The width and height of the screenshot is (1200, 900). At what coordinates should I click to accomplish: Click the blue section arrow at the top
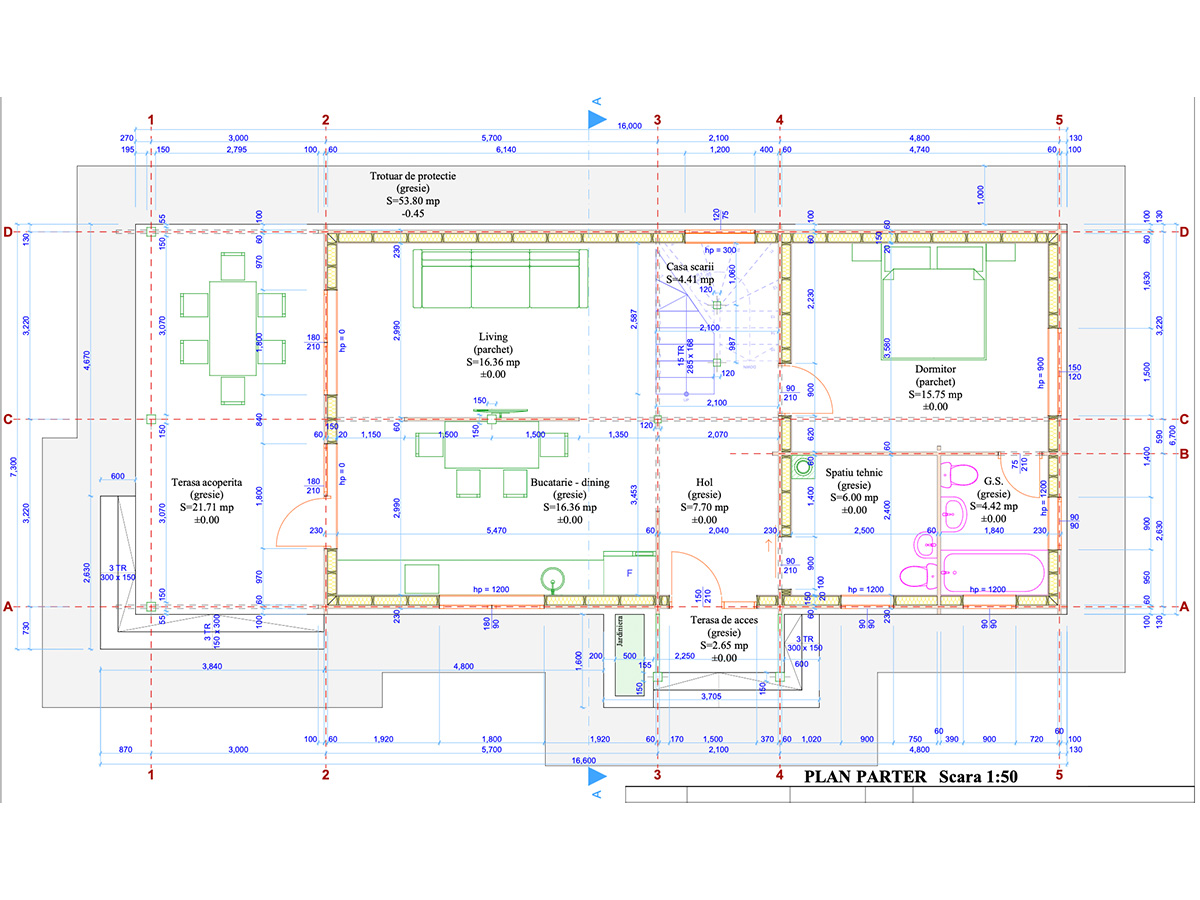point(597,119)
